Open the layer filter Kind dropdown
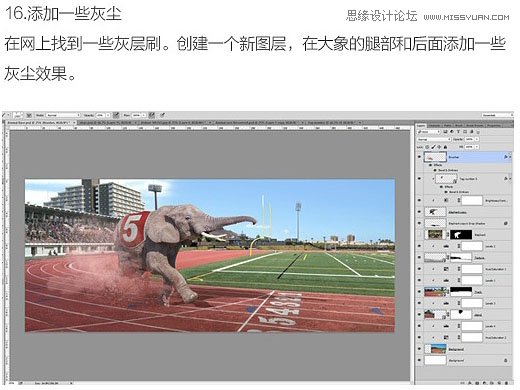Viewport: 520px width, 390px height. pyautogui.click(x=429, y=132)
